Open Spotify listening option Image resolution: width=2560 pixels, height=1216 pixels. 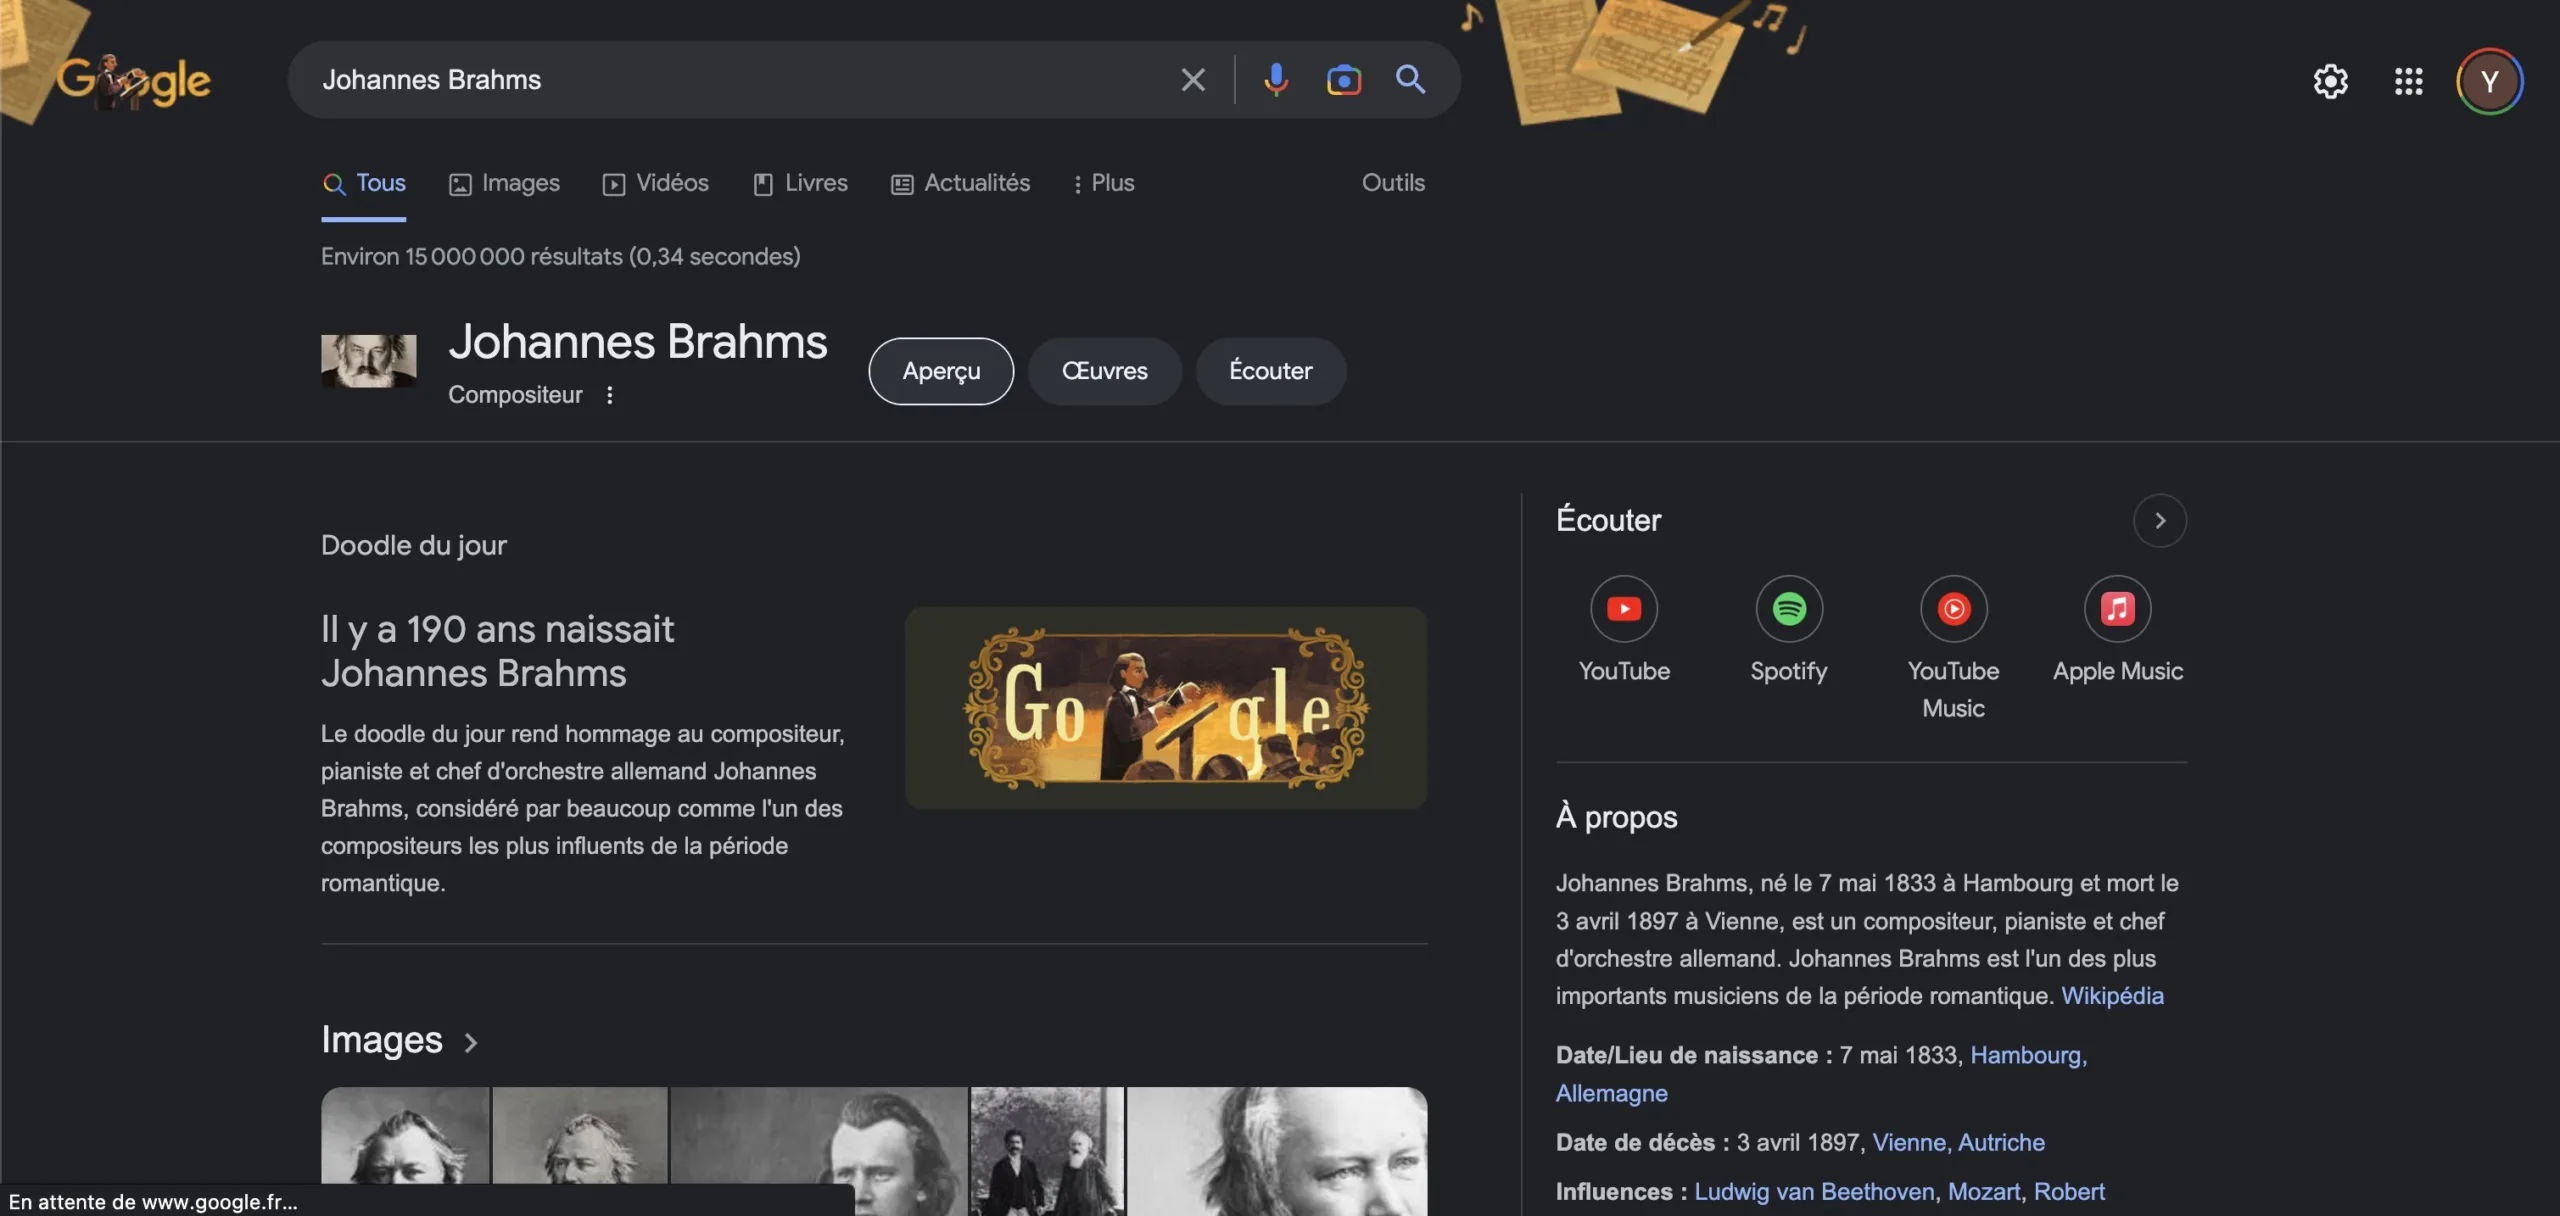[x=1788, y=609]
